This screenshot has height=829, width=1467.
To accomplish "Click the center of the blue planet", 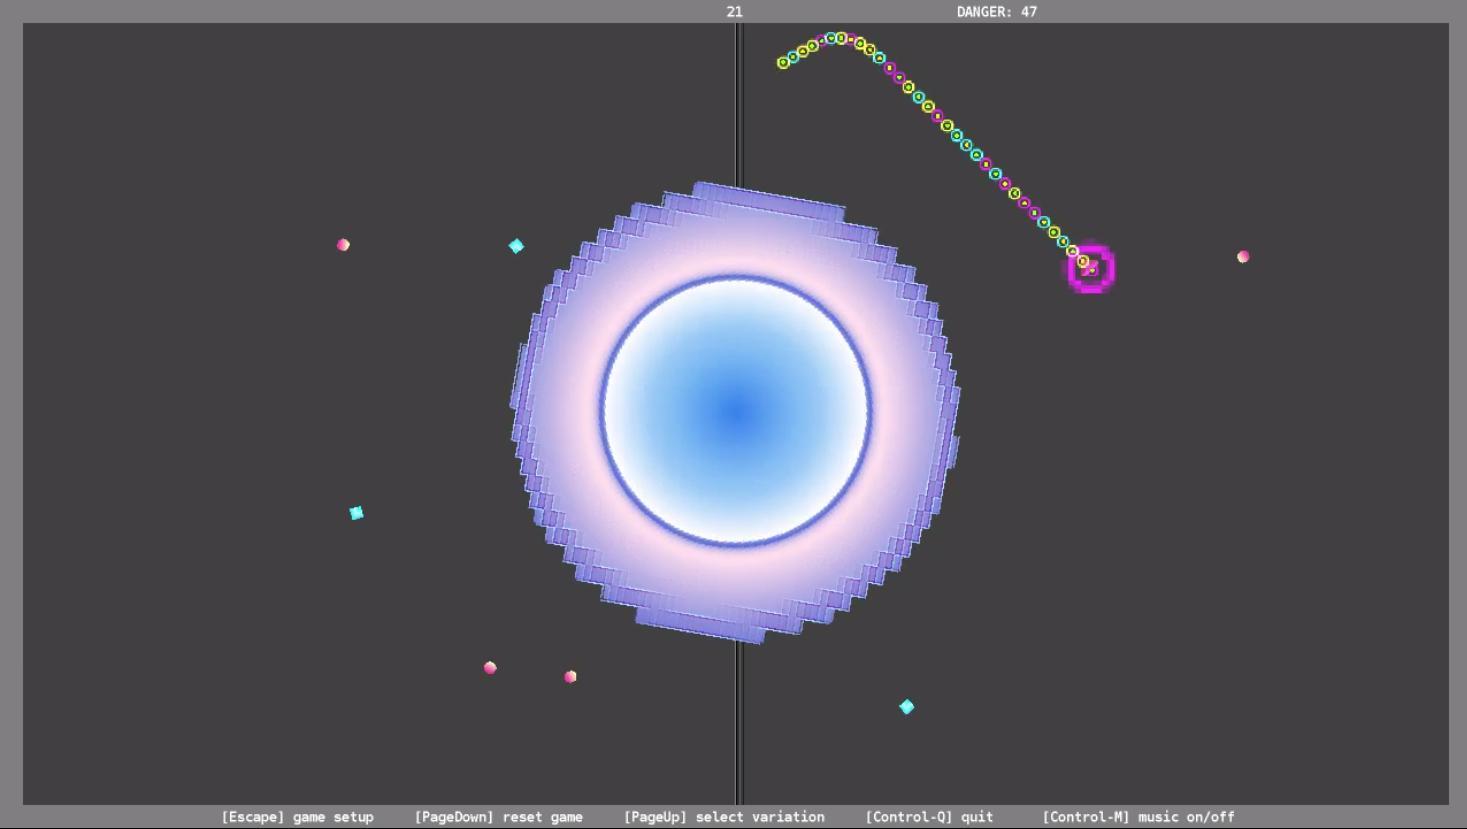I will [736, 408].
